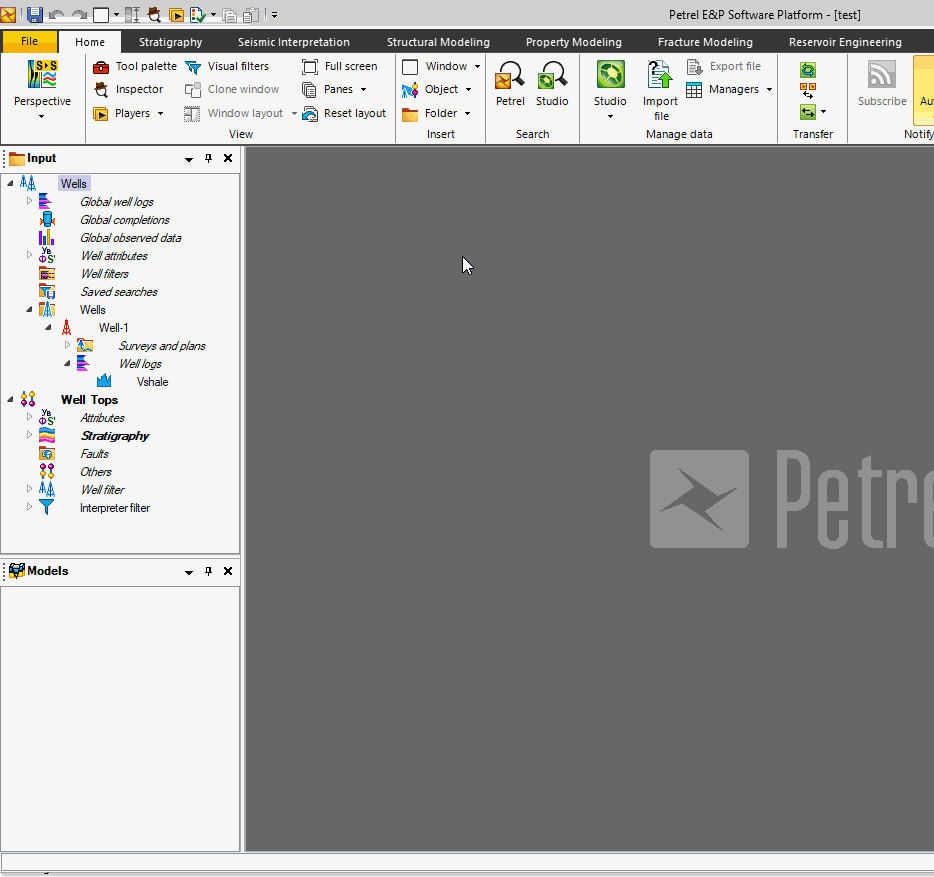Toggle the pin on the Models pane
This screenshot has height=877, width=934.
pyautogui.click(x=208, y=571)
